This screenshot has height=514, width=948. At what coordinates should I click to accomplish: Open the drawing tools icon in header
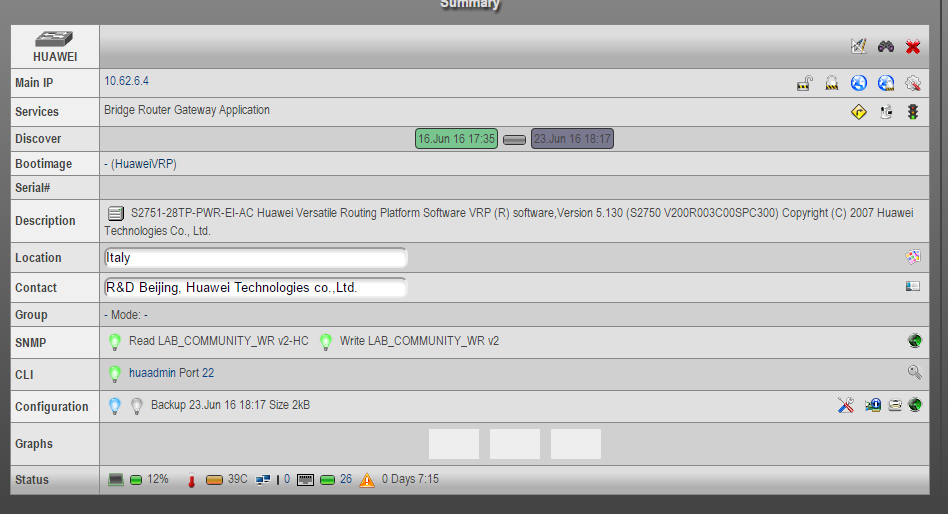coord(859,46)
